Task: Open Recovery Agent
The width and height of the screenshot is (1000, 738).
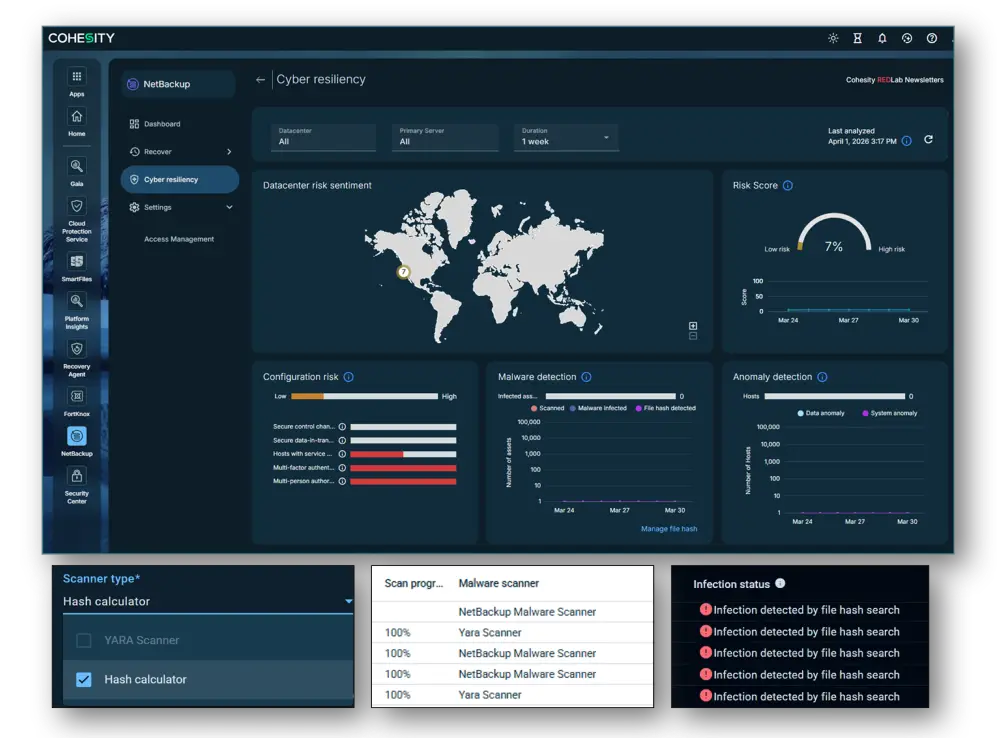Action: (77, 359)
